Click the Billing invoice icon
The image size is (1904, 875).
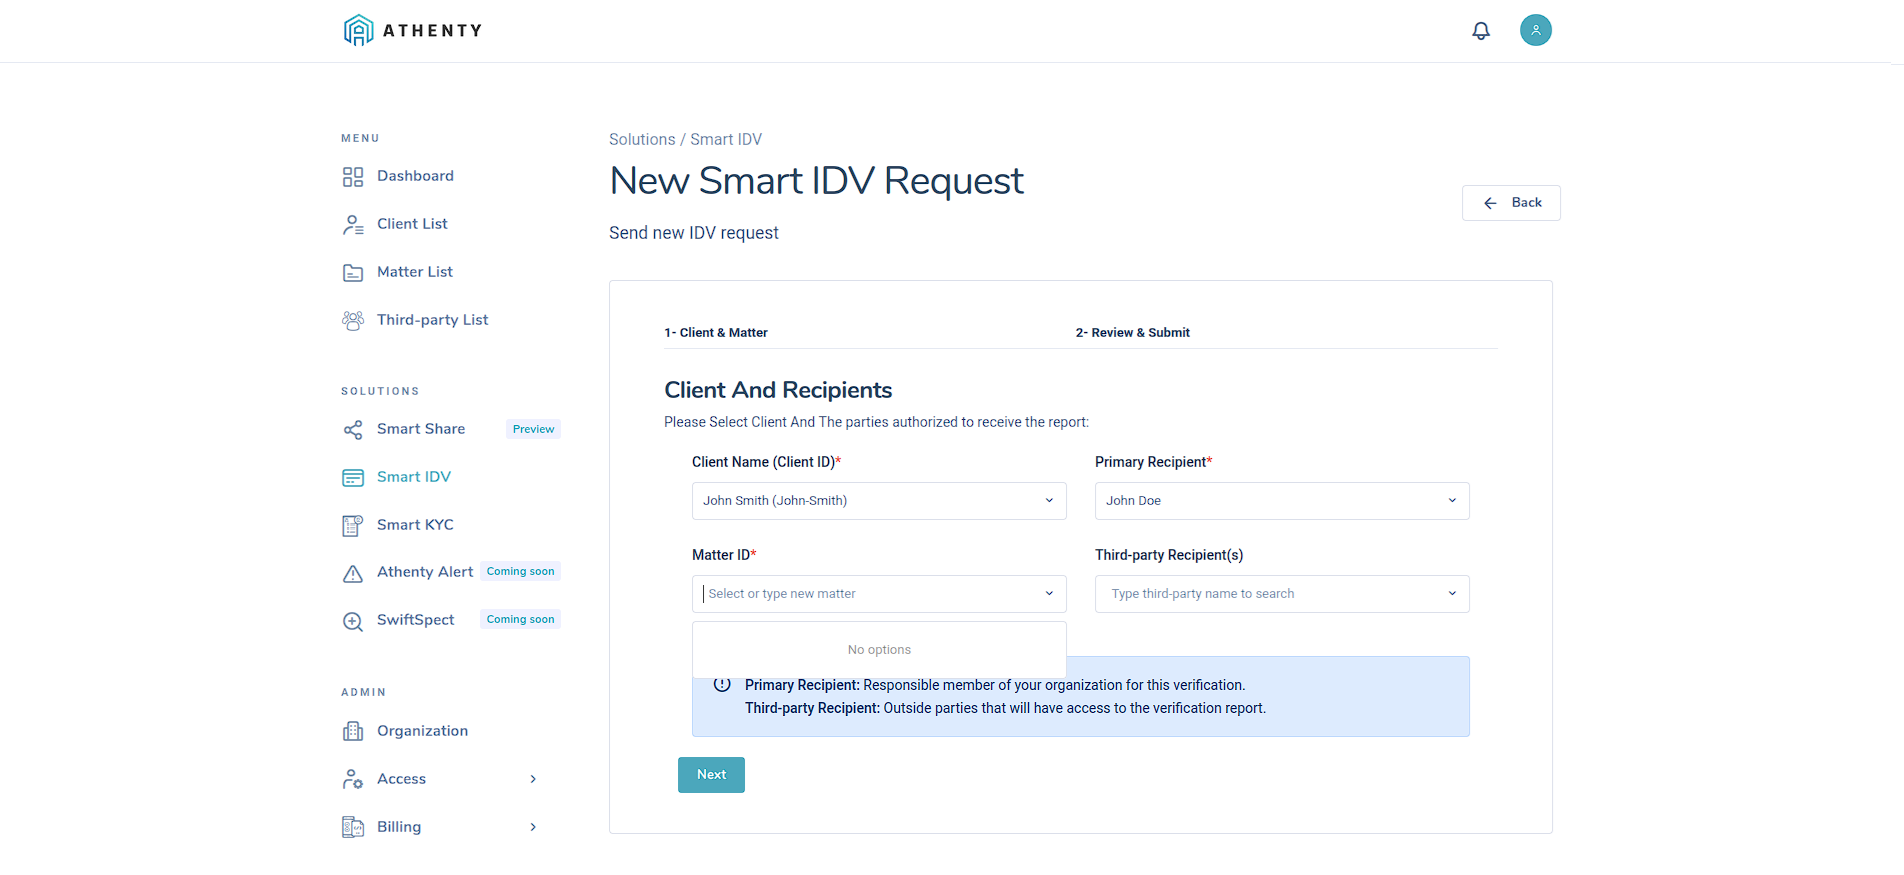(353, 828)
